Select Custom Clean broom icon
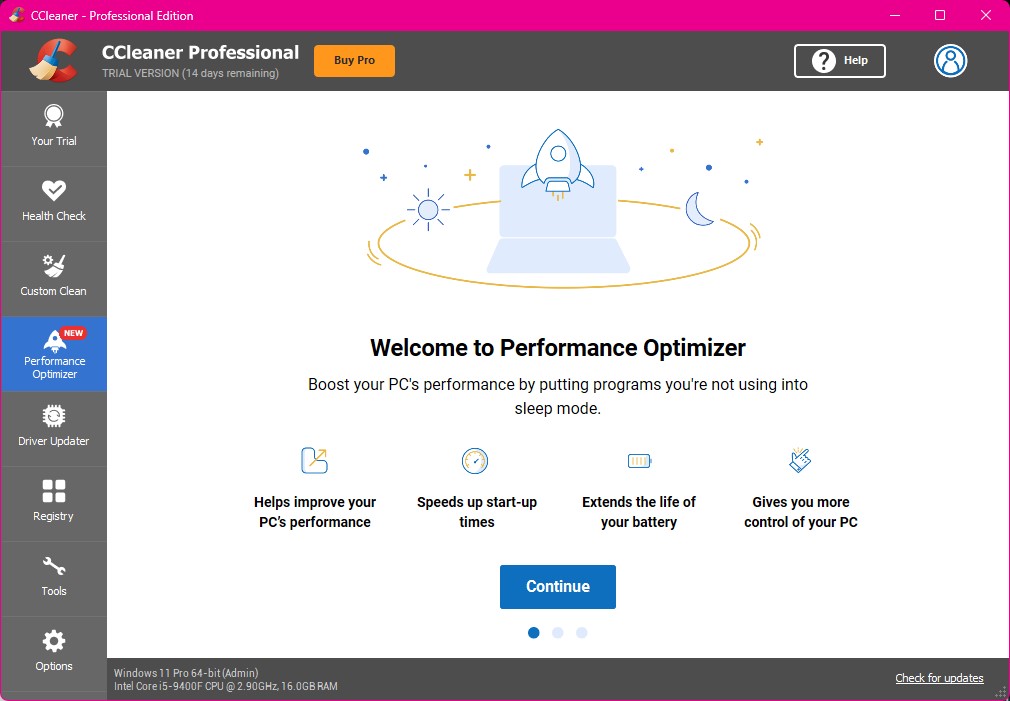This screenshot has width=1010, height=701. (53, 266)
